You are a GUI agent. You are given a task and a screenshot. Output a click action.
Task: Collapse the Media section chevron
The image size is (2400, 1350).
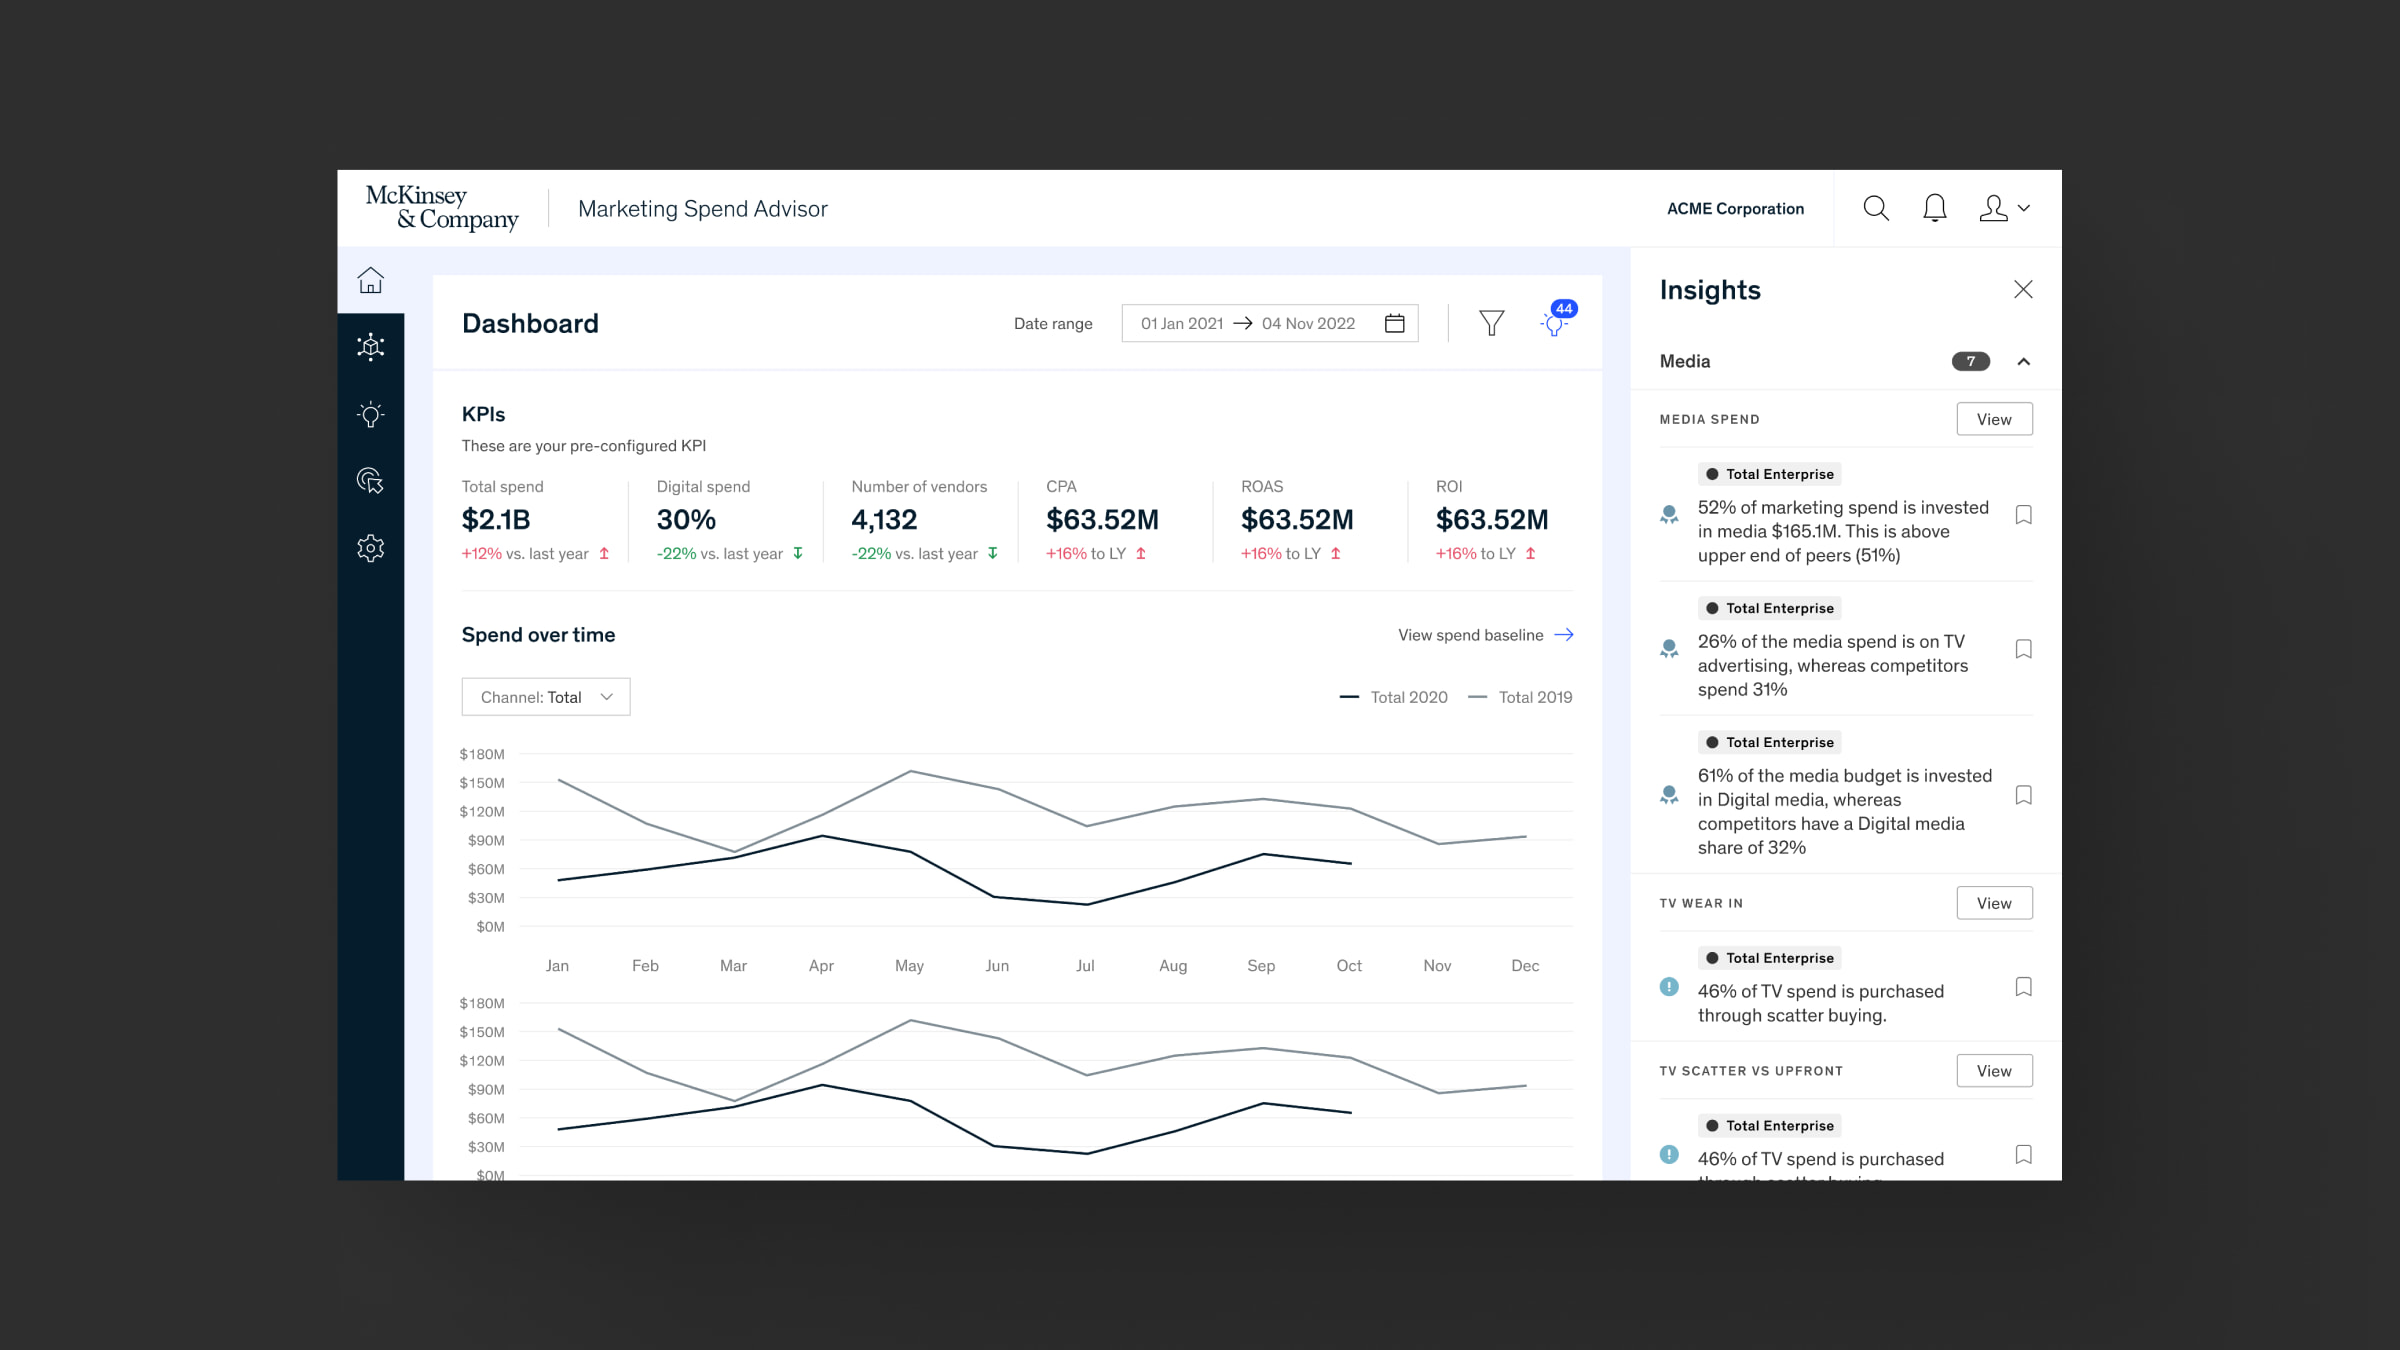click(2024, 361)
